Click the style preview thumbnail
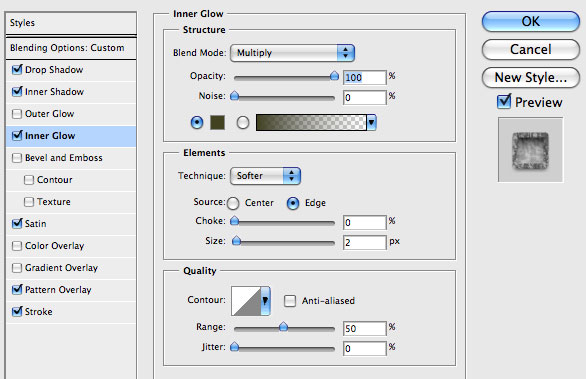Image resolution: width=586 pixels, height=379 pixels. pos(530,150)
